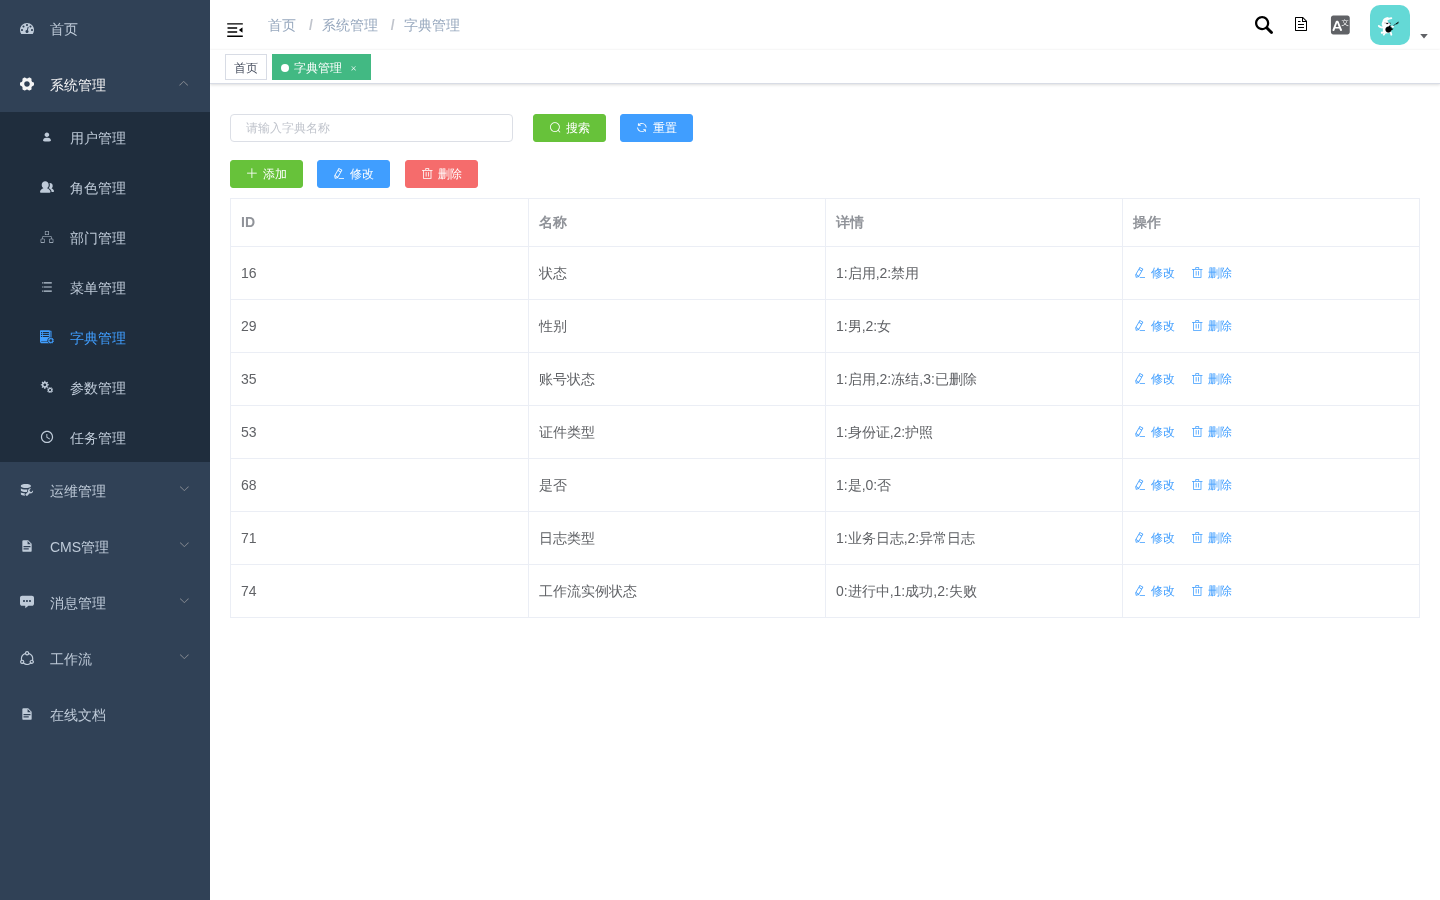Viewport: 1440px width, 900px height.
Task: Select cell text 1:是,0:否
Action: pos(863,485)
